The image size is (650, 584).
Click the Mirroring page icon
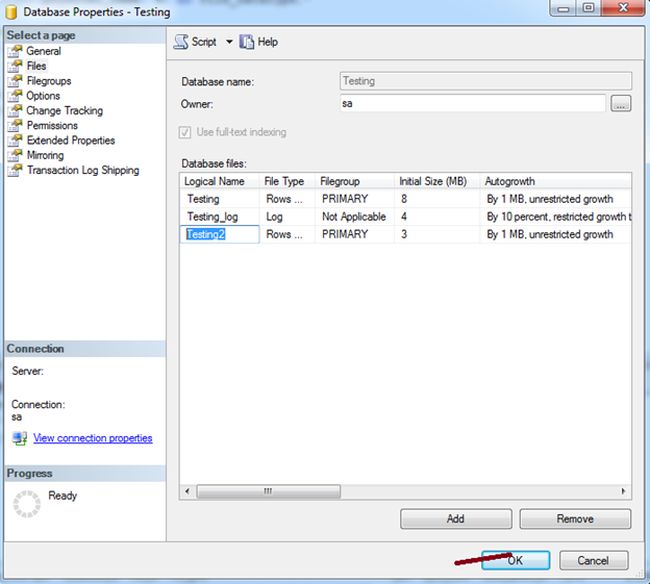click(15, 155)
